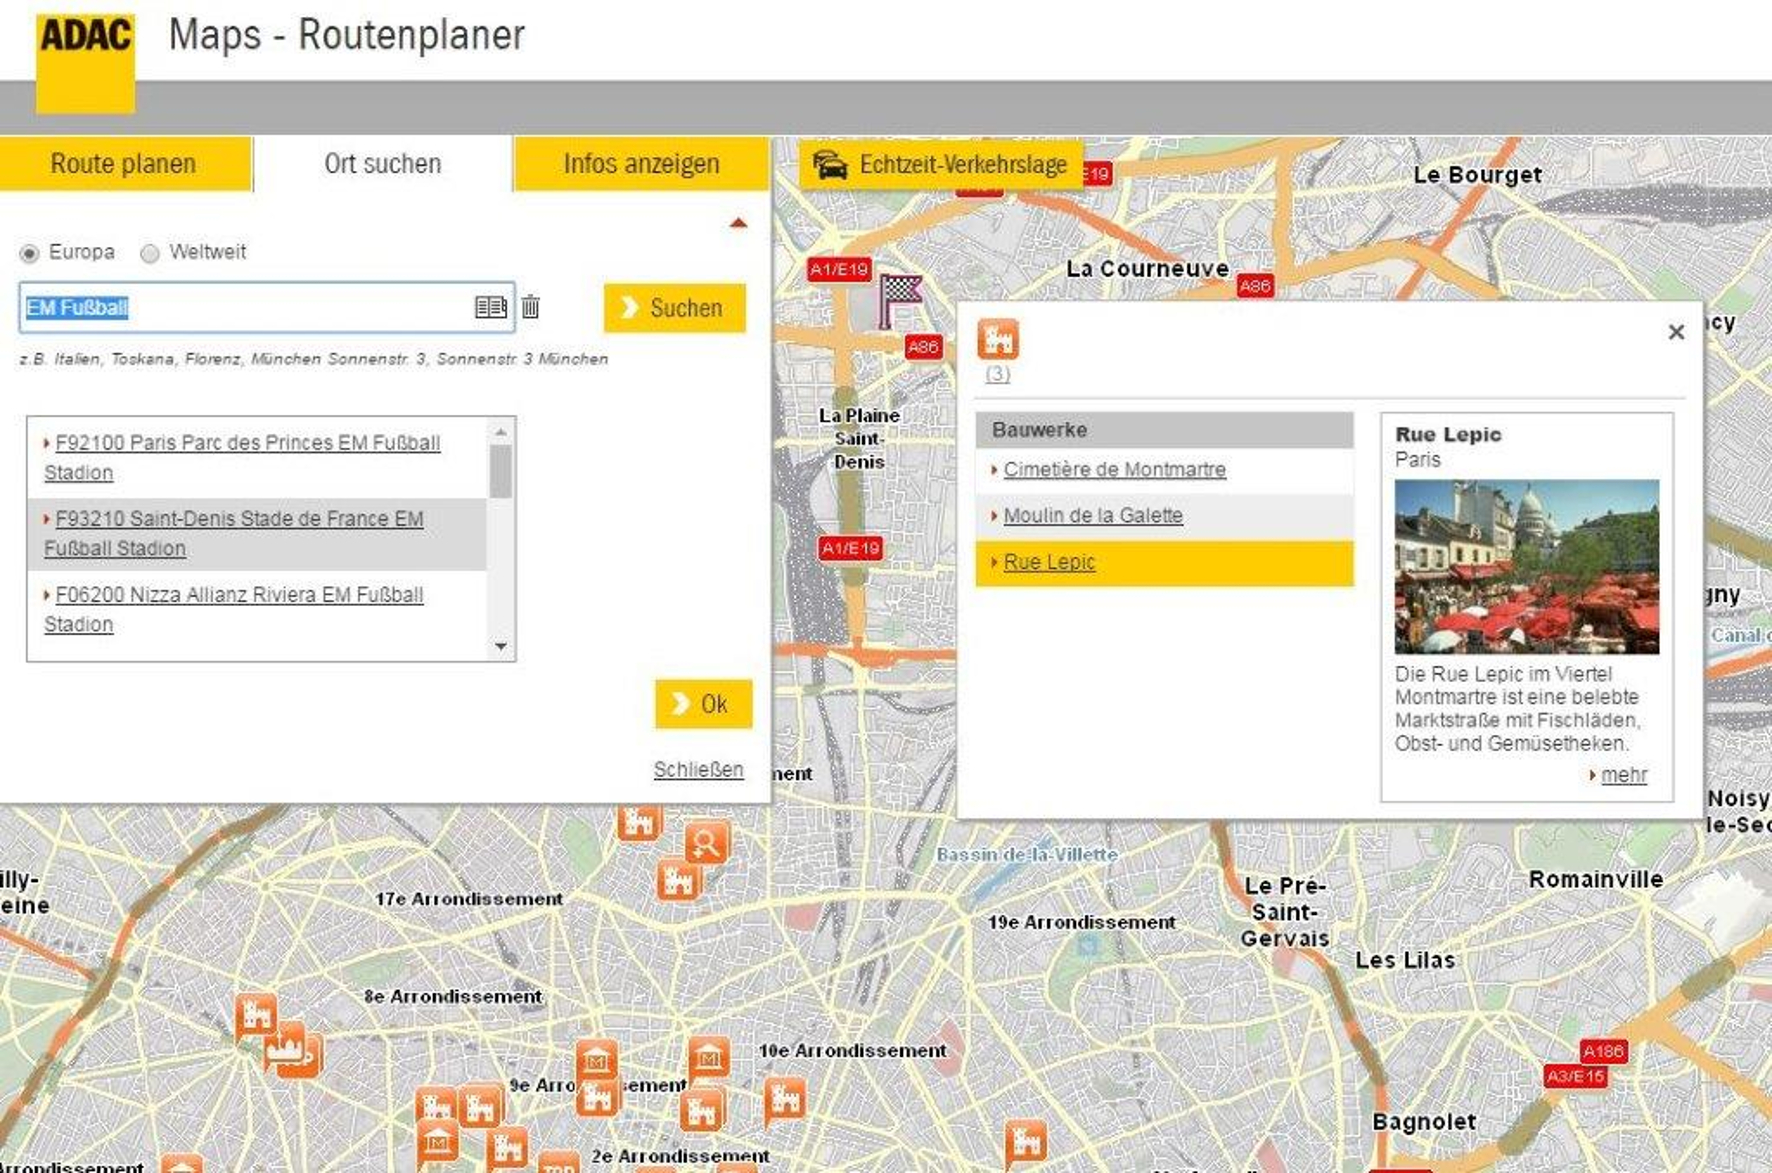This screenshot has height=1173, width=1772.
Task: Click the Bauwerke category header
Action: (1164, 430)
